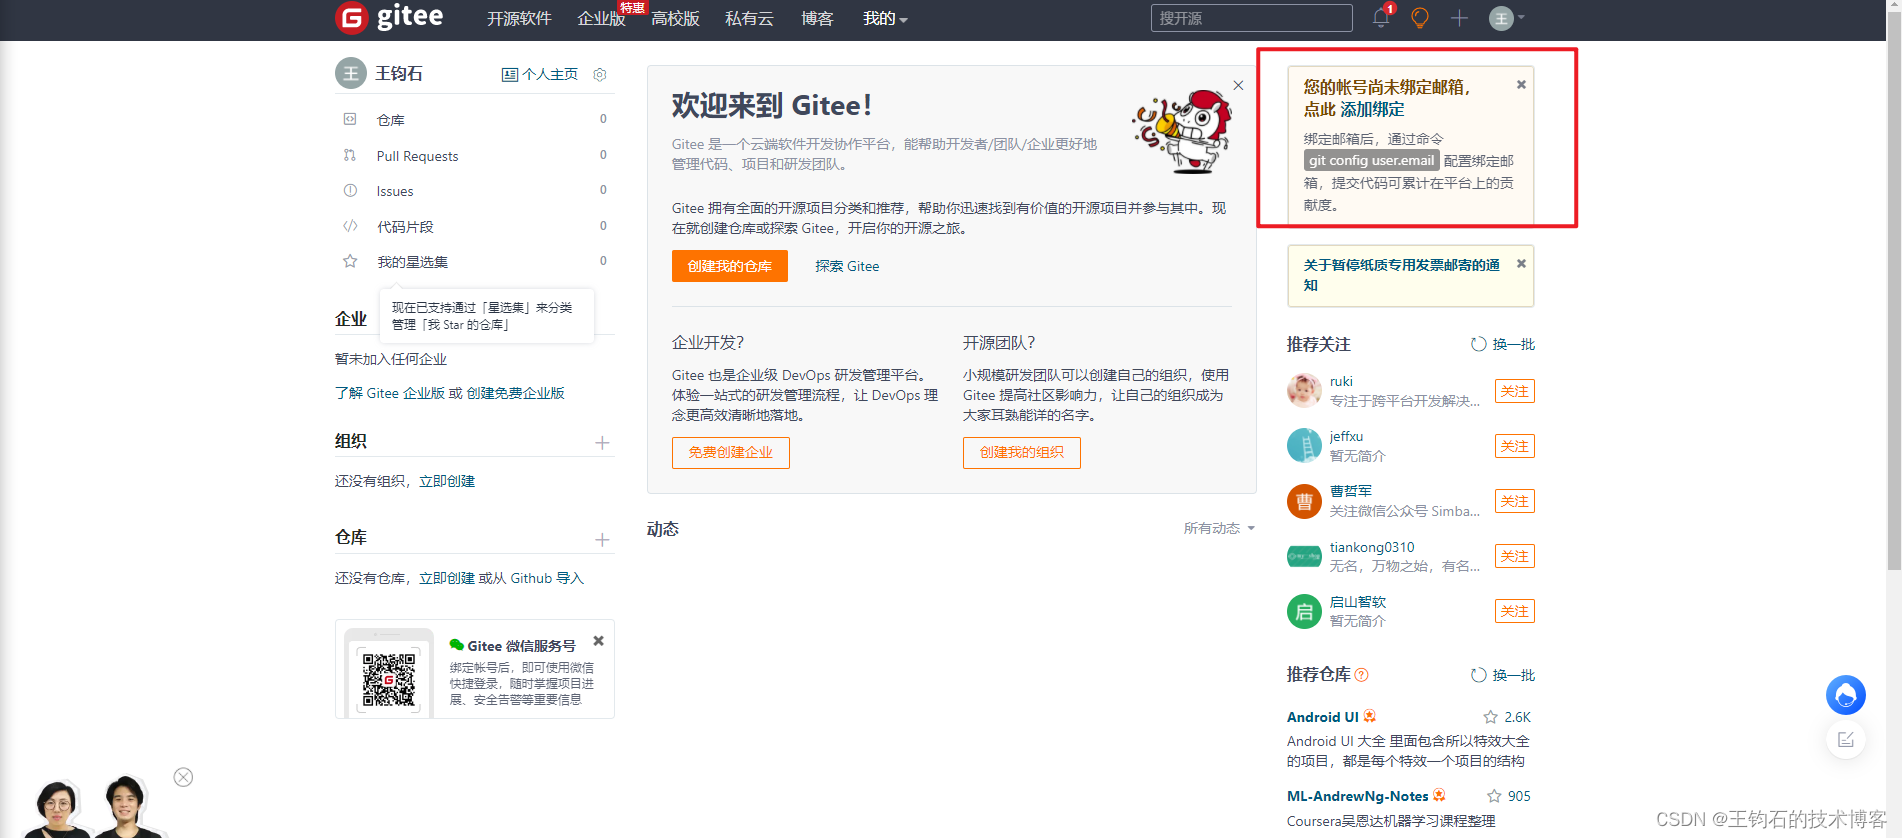
Task: Click the 创建我的仓库 button
Action: click(730, 266)
